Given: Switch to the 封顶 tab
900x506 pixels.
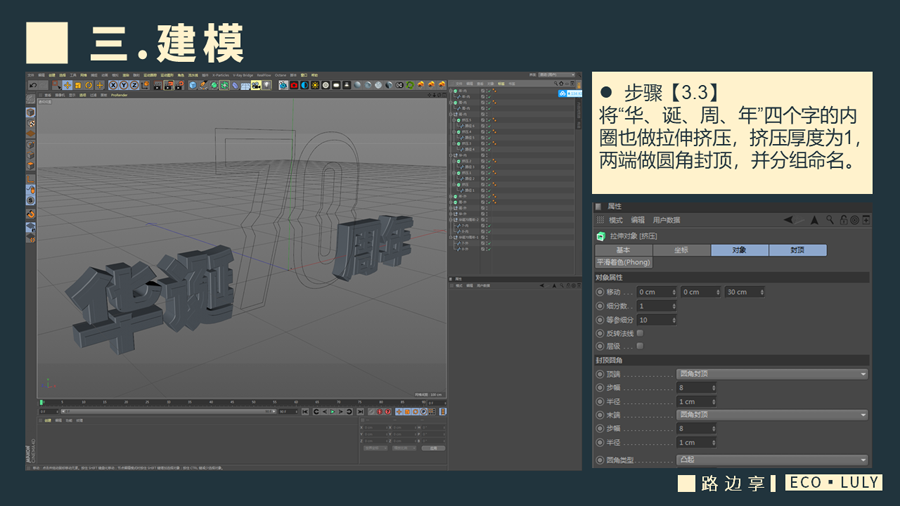Looking at the screenshot, I should click(797, 250).
